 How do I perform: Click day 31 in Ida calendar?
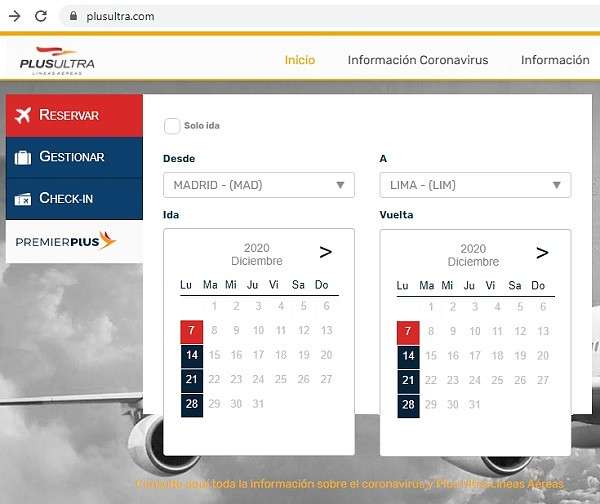(x=258, y=404)
